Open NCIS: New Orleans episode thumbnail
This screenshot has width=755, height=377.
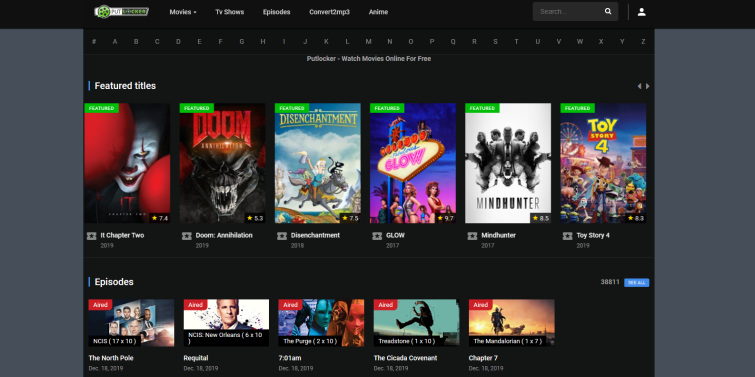coord(226,323)
